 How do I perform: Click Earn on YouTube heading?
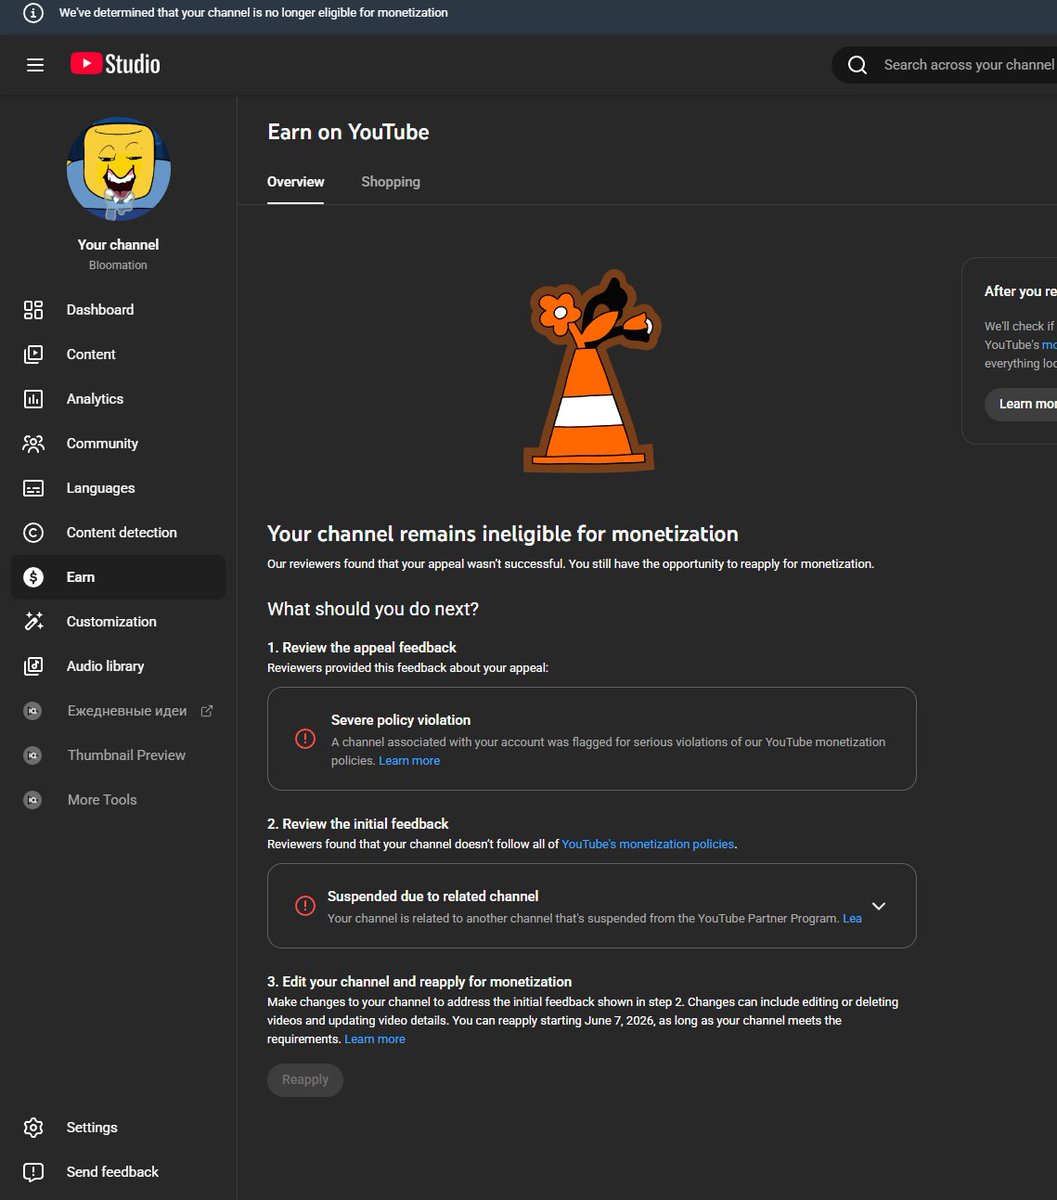click(348, 132)
